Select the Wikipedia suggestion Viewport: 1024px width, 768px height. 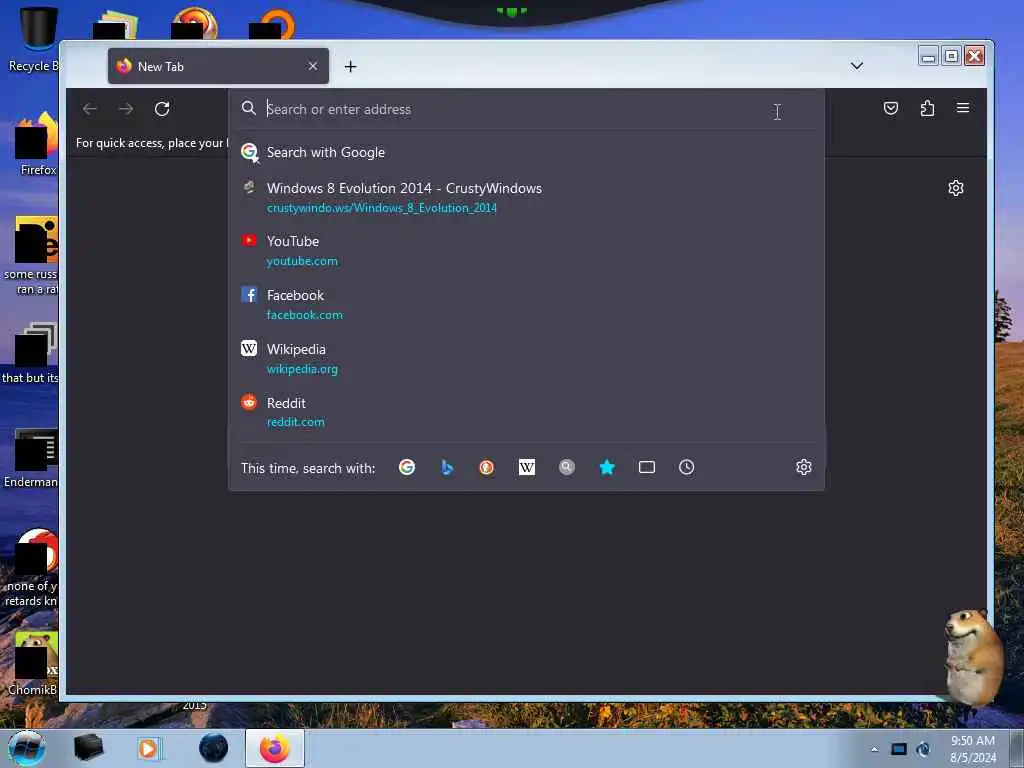click(x=526, y=359)
